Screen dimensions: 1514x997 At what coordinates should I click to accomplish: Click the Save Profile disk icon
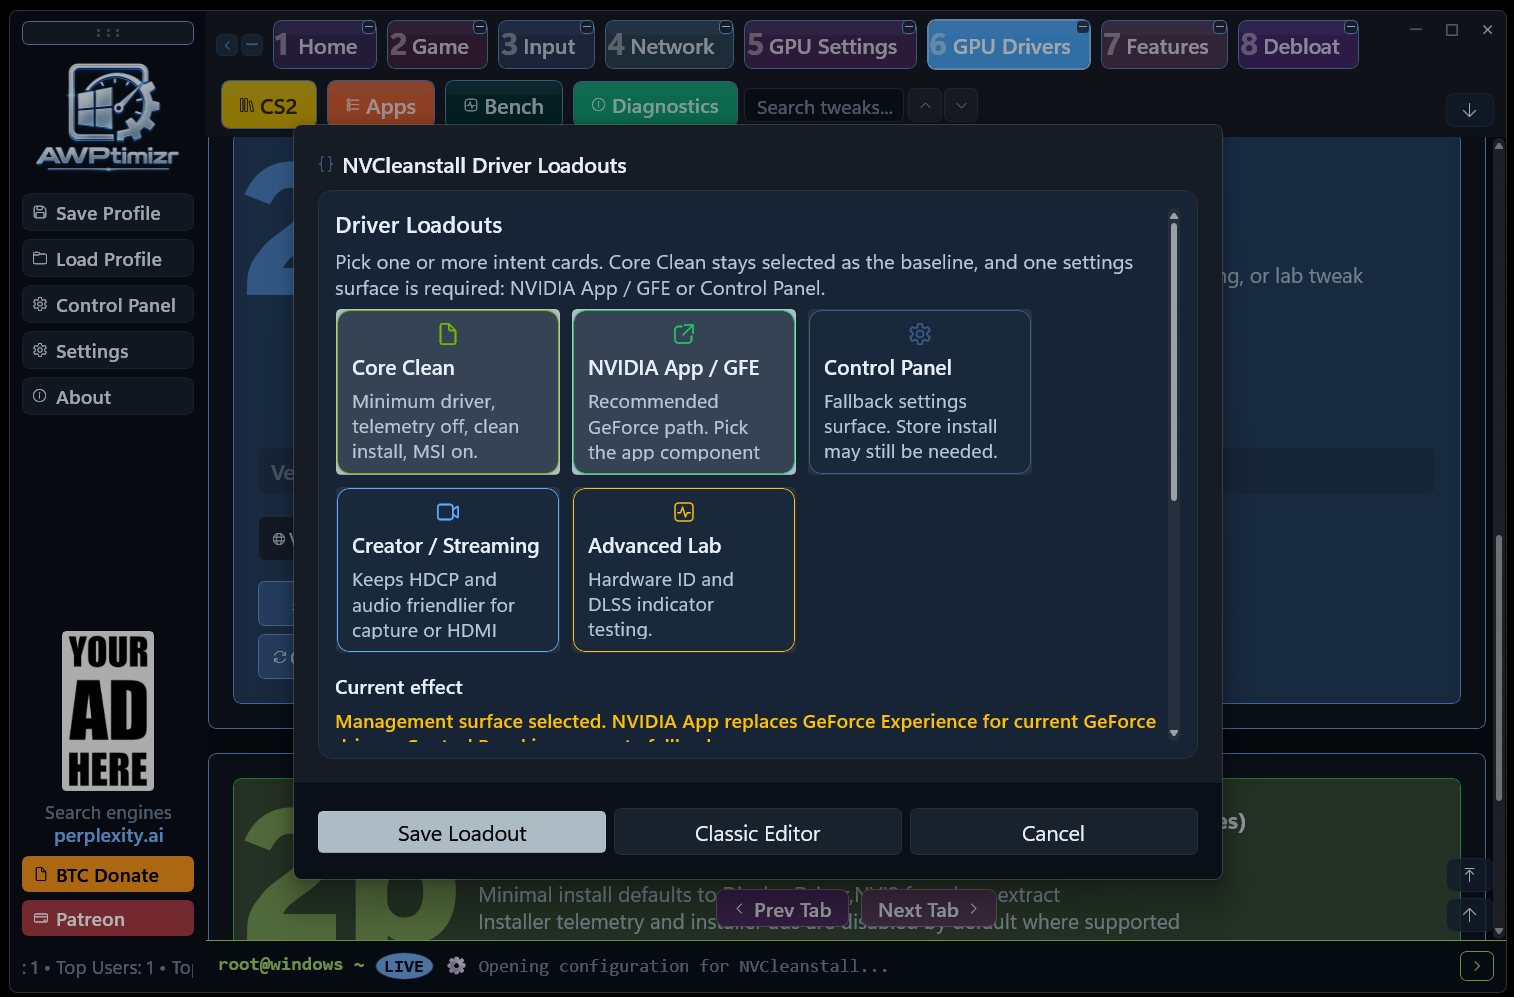point(40,212)
